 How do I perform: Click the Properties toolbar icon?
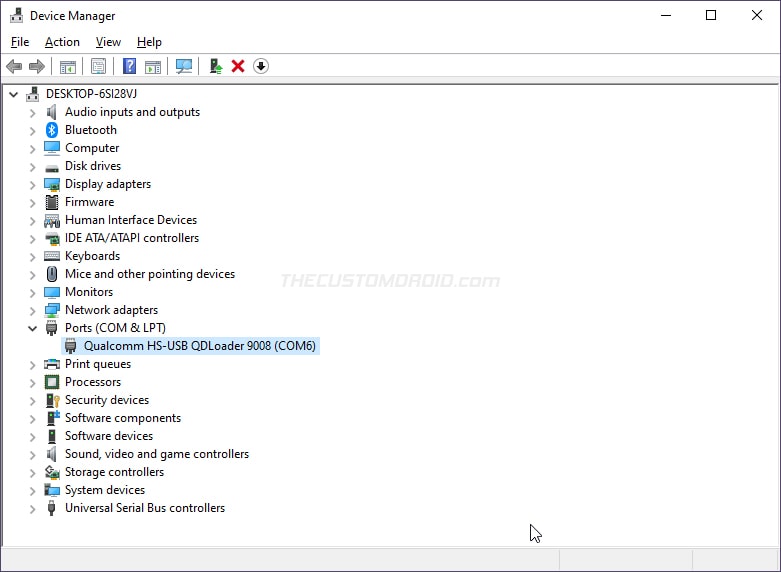[98, 66]
